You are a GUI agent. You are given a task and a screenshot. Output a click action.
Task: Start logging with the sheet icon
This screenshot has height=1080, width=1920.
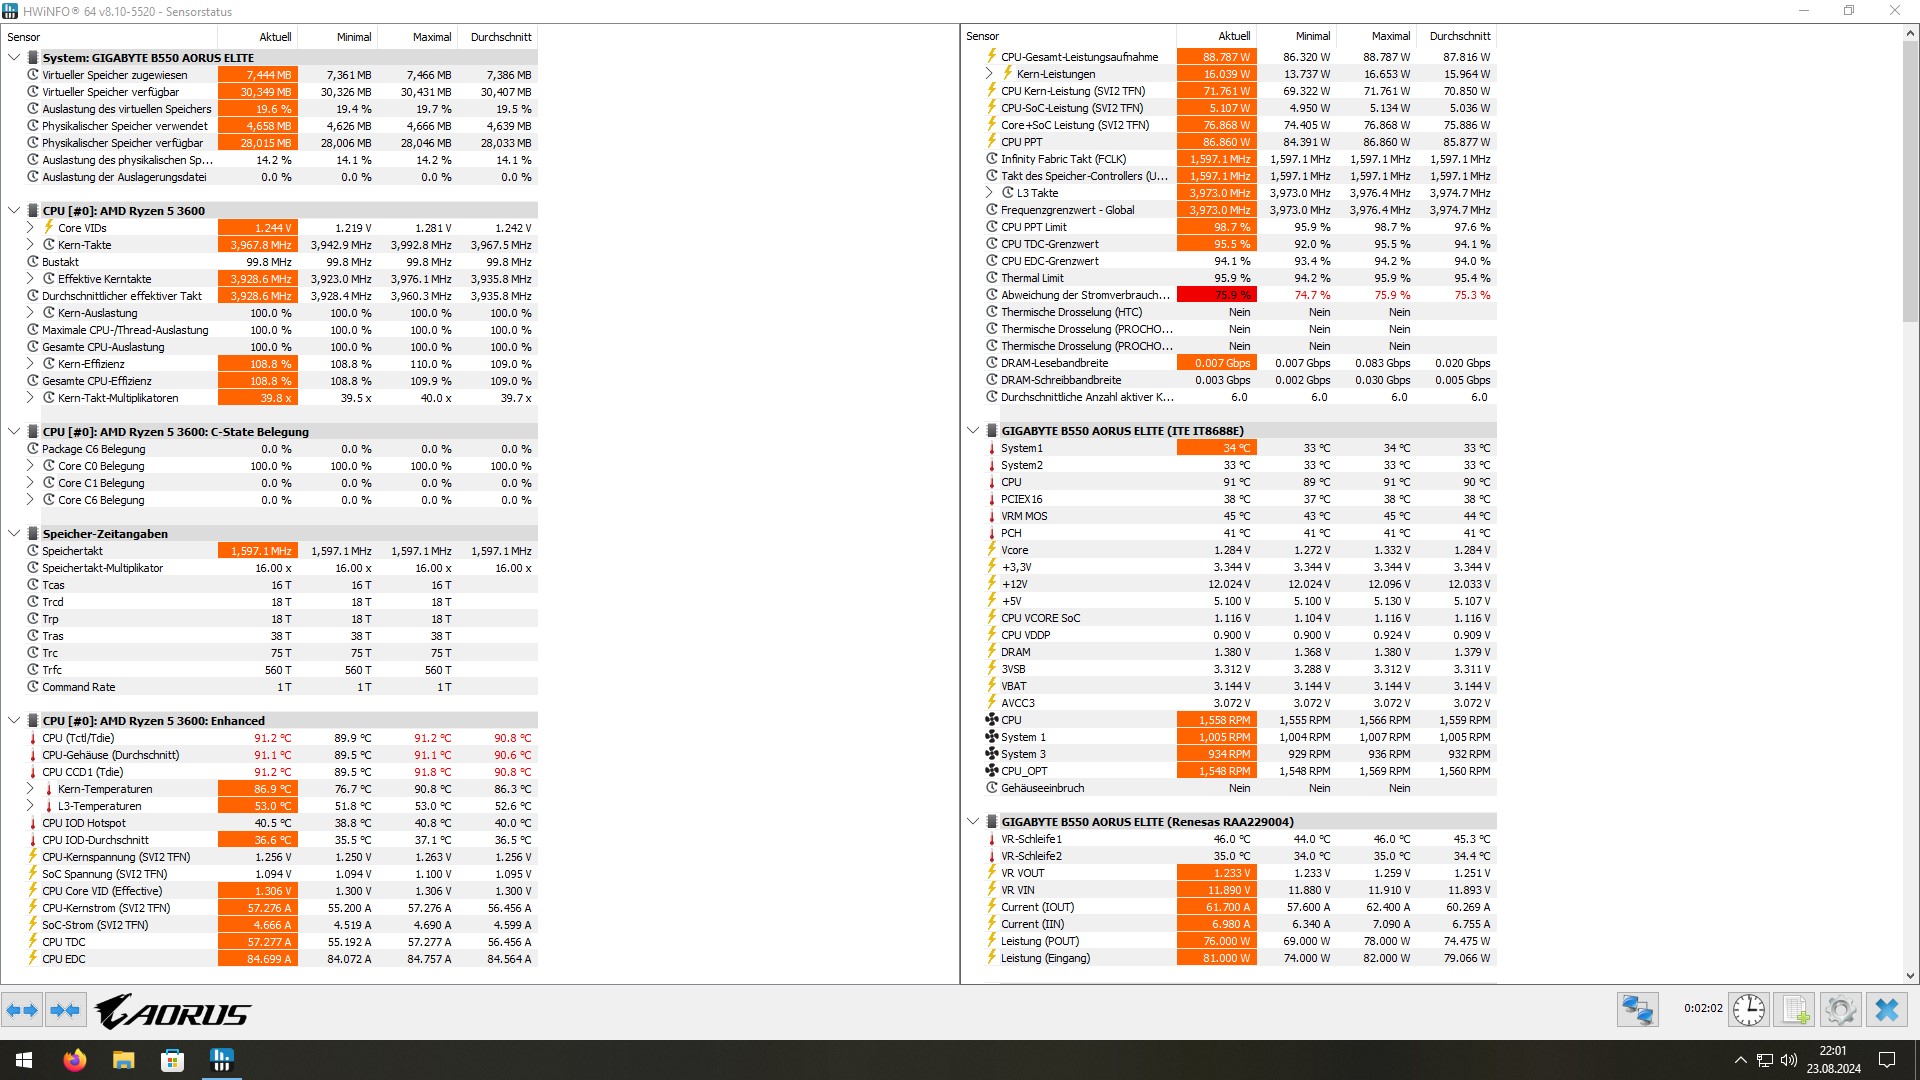click(x=1795, y=1010)
